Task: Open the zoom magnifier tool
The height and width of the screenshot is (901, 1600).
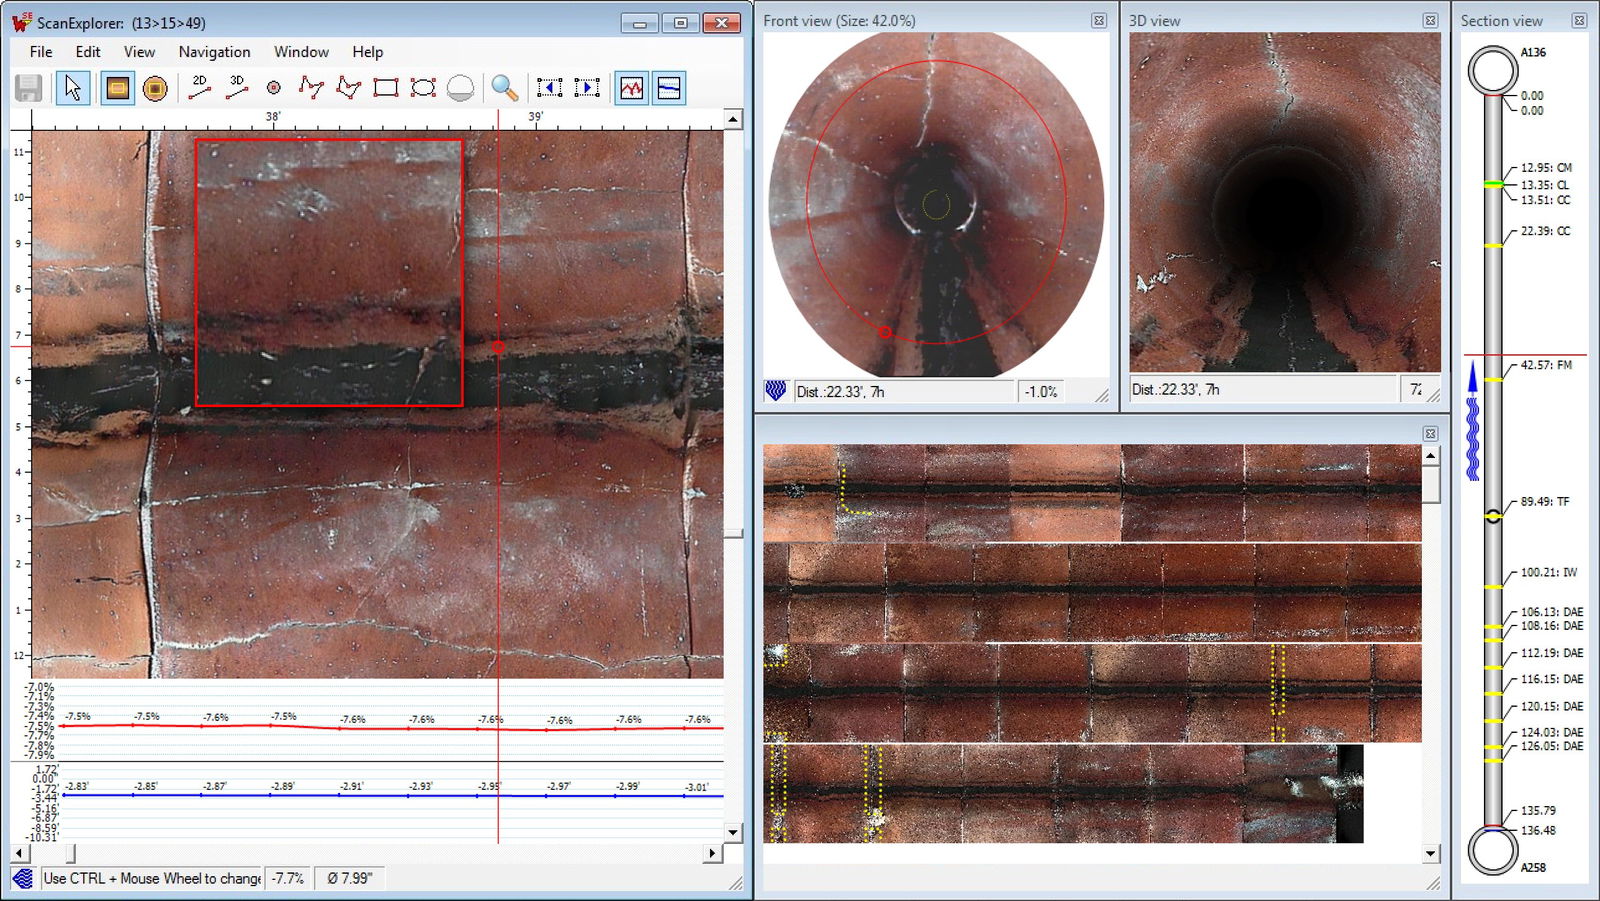Action: [x=502, y=88]
